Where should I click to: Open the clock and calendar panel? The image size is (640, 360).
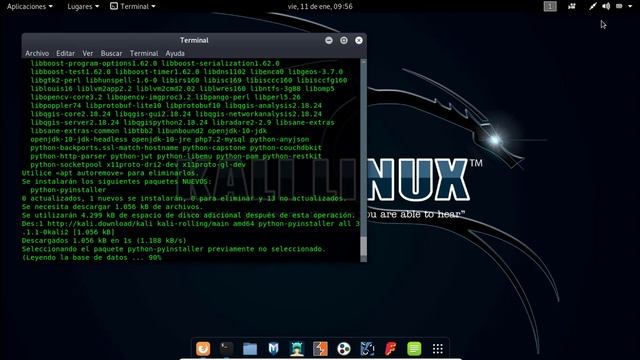320,7
